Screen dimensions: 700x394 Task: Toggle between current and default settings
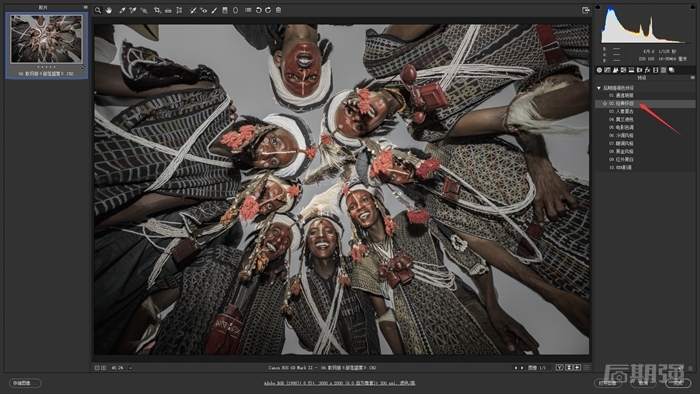(x=586, y=368)
